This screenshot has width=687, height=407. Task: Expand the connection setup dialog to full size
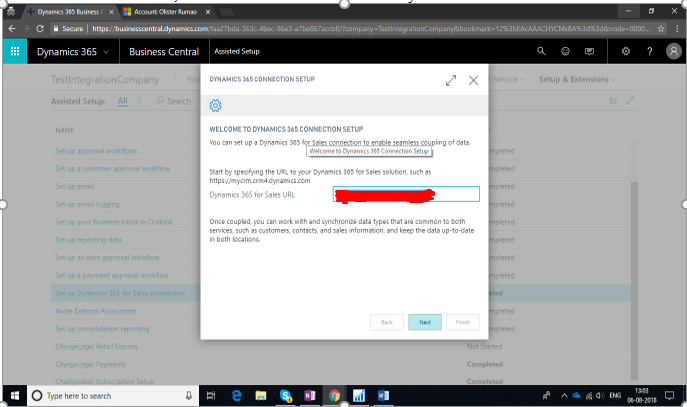click(x=452, y=80)
